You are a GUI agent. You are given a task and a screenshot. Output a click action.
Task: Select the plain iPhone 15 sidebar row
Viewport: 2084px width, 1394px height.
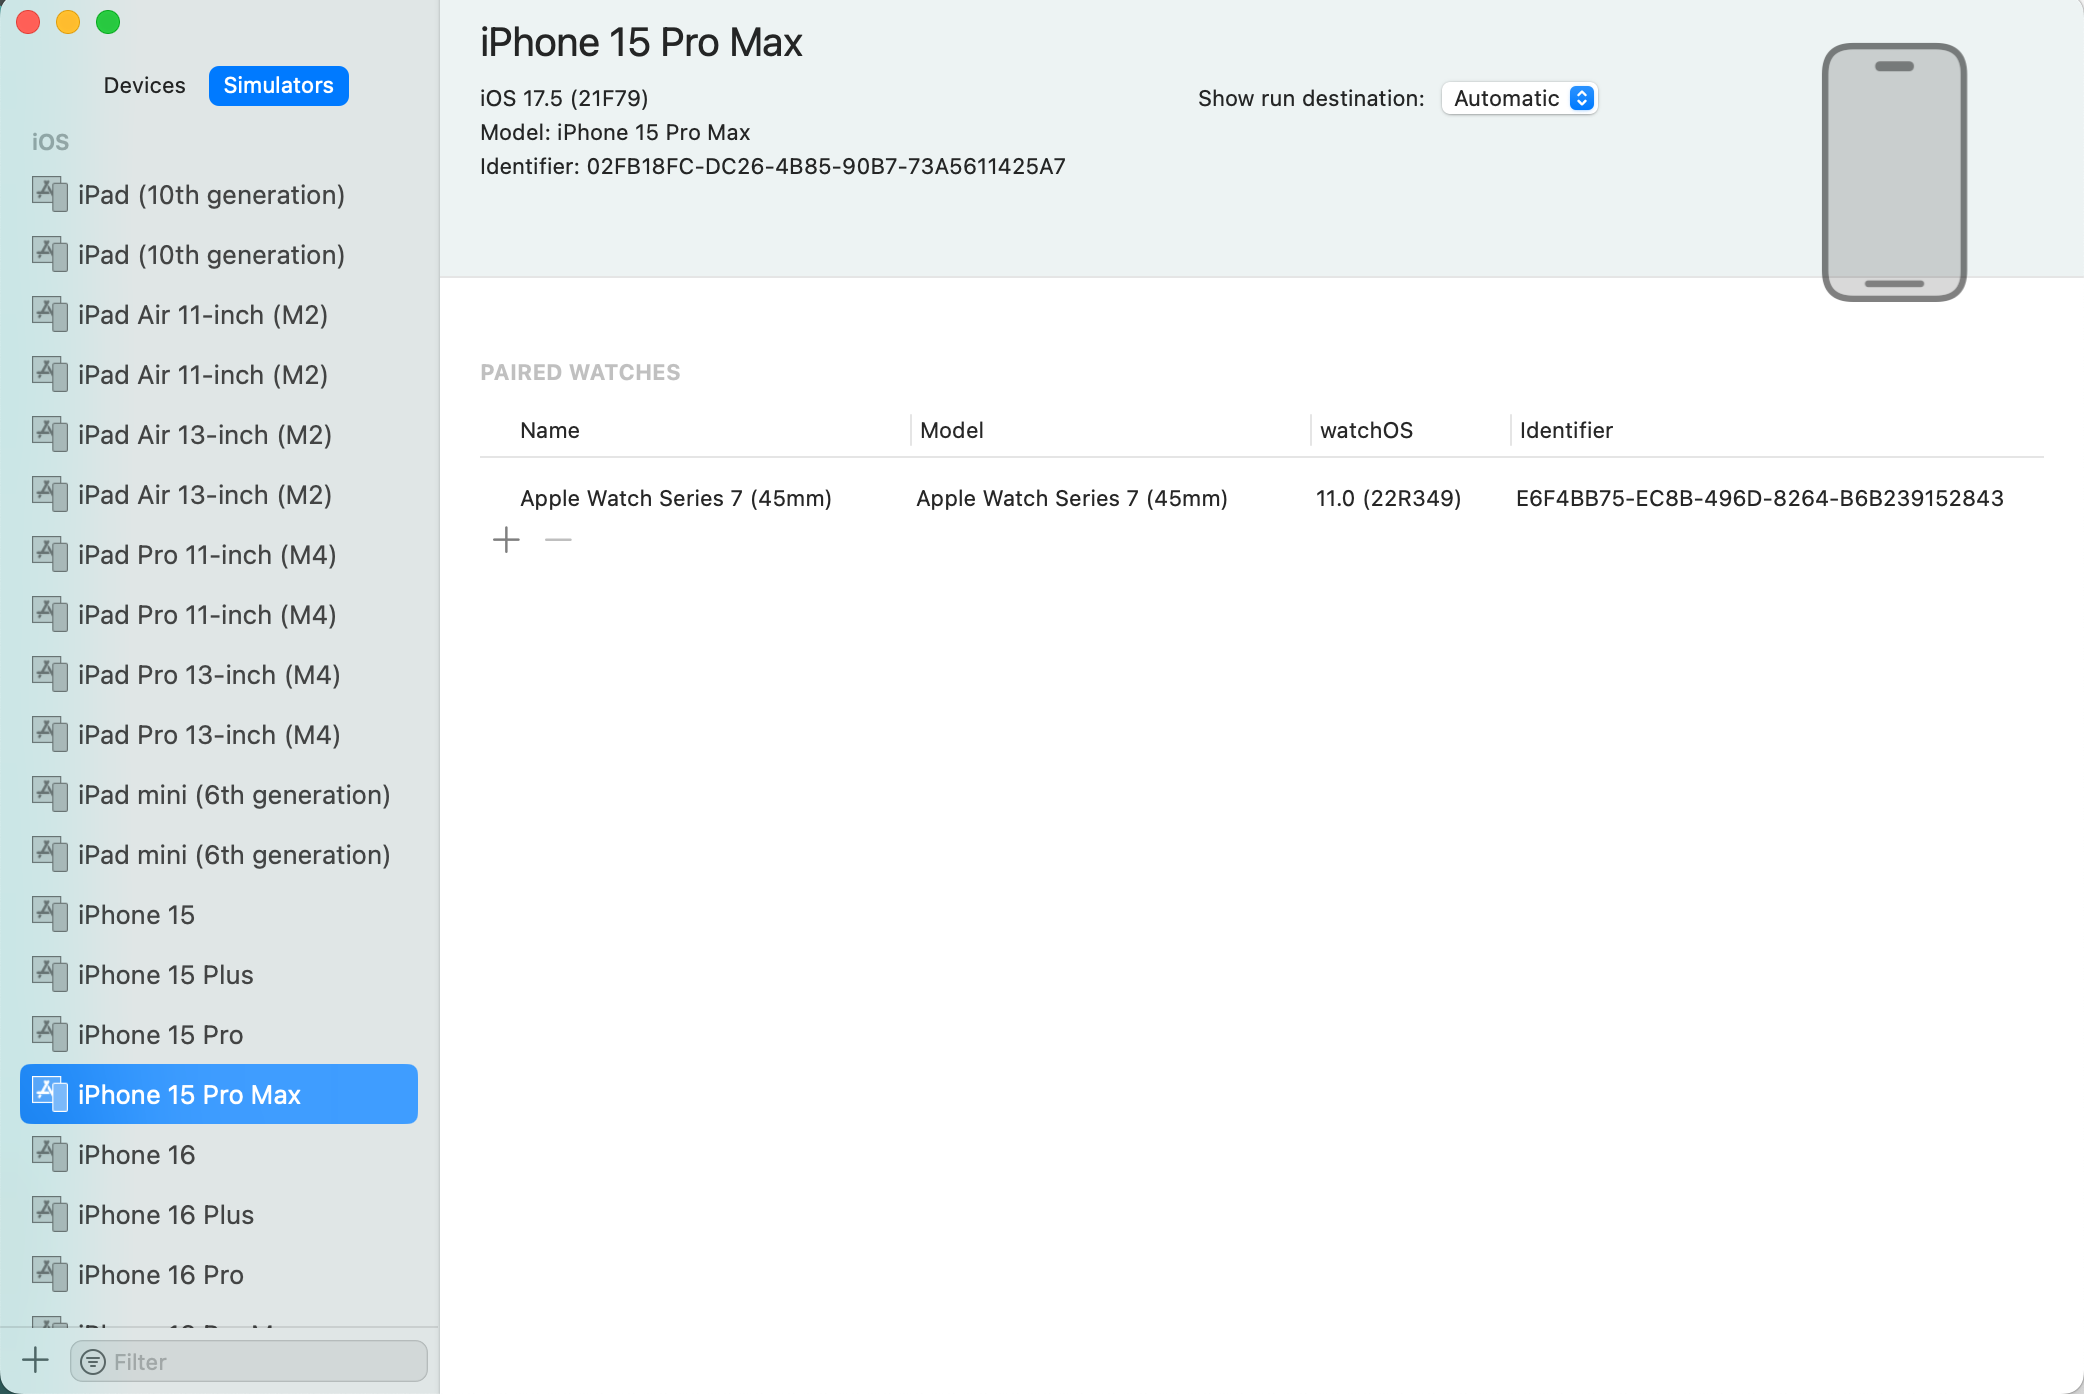pyautogui.click(x=219, y=914)
